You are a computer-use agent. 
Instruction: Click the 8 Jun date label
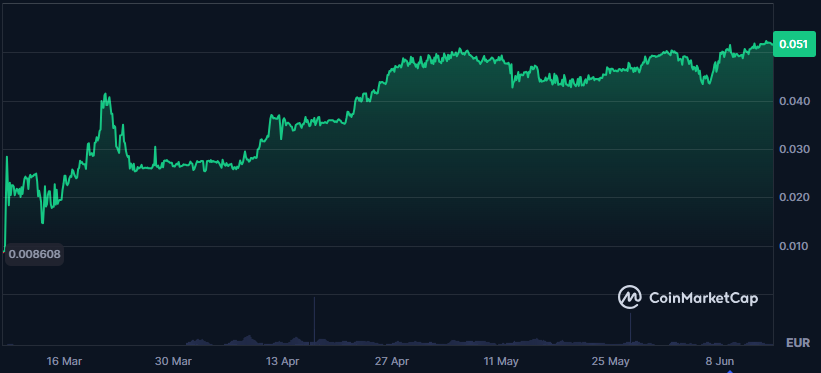(x=720, y=361)
